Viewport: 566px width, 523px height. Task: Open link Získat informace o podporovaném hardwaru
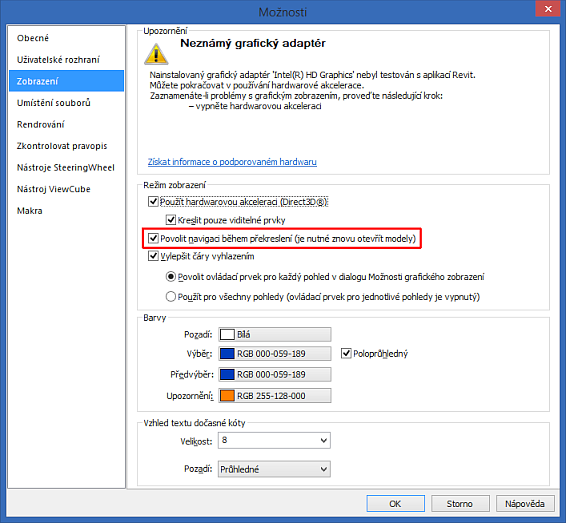pyautogui.click(x=232, y=162)
